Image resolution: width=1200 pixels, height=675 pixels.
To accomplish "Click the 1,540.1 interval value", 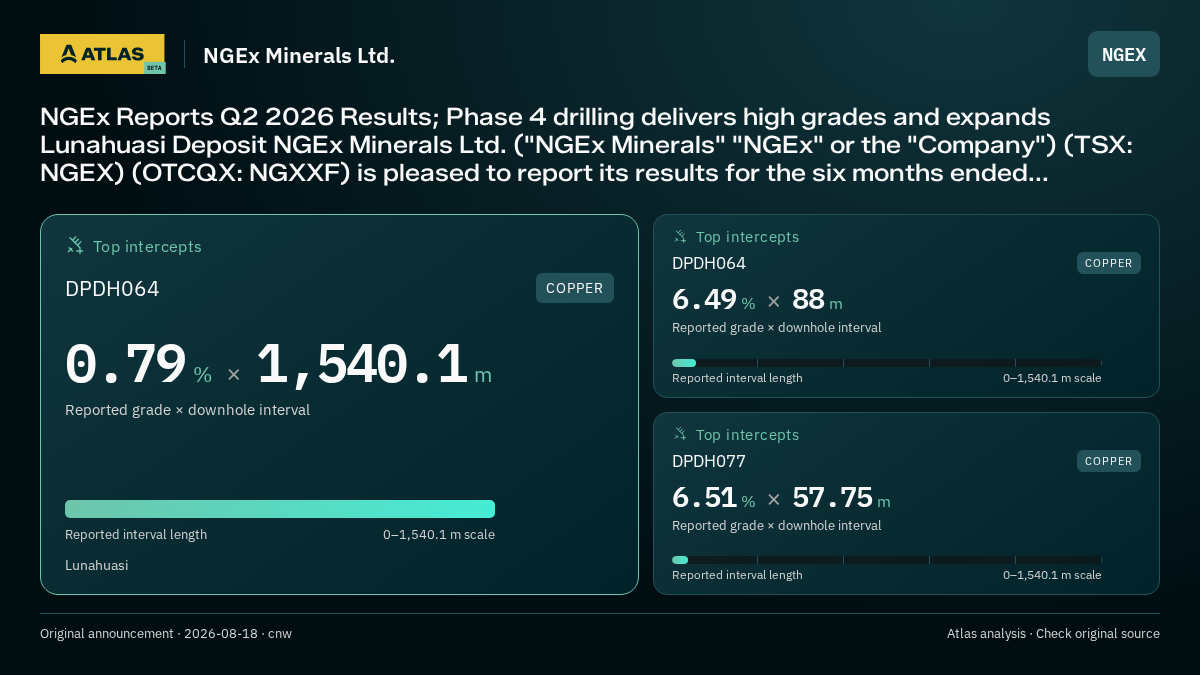I will 363,365.
